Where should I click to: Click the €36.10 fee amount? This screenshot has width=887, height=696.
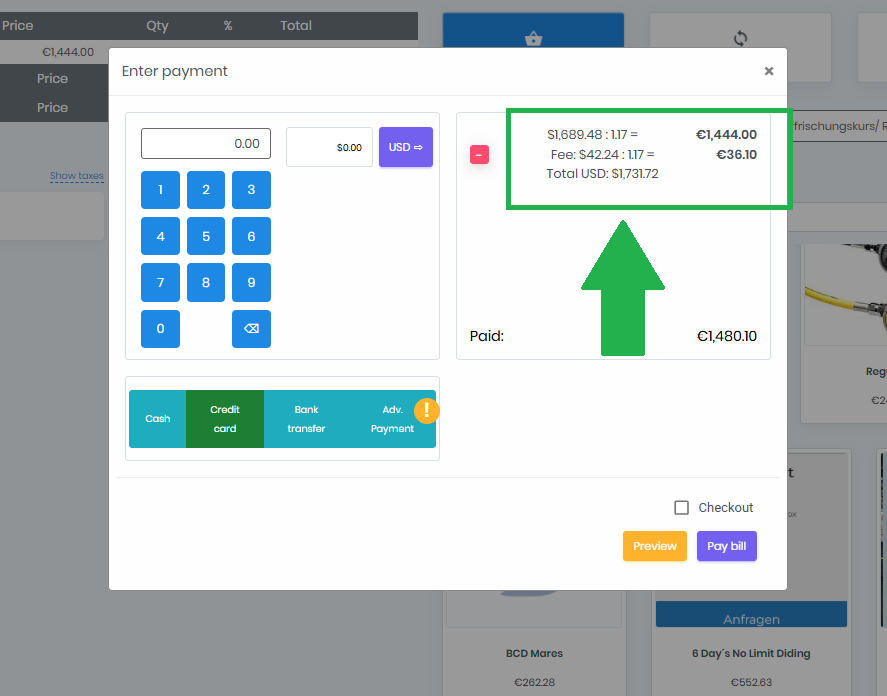point(737,154)
